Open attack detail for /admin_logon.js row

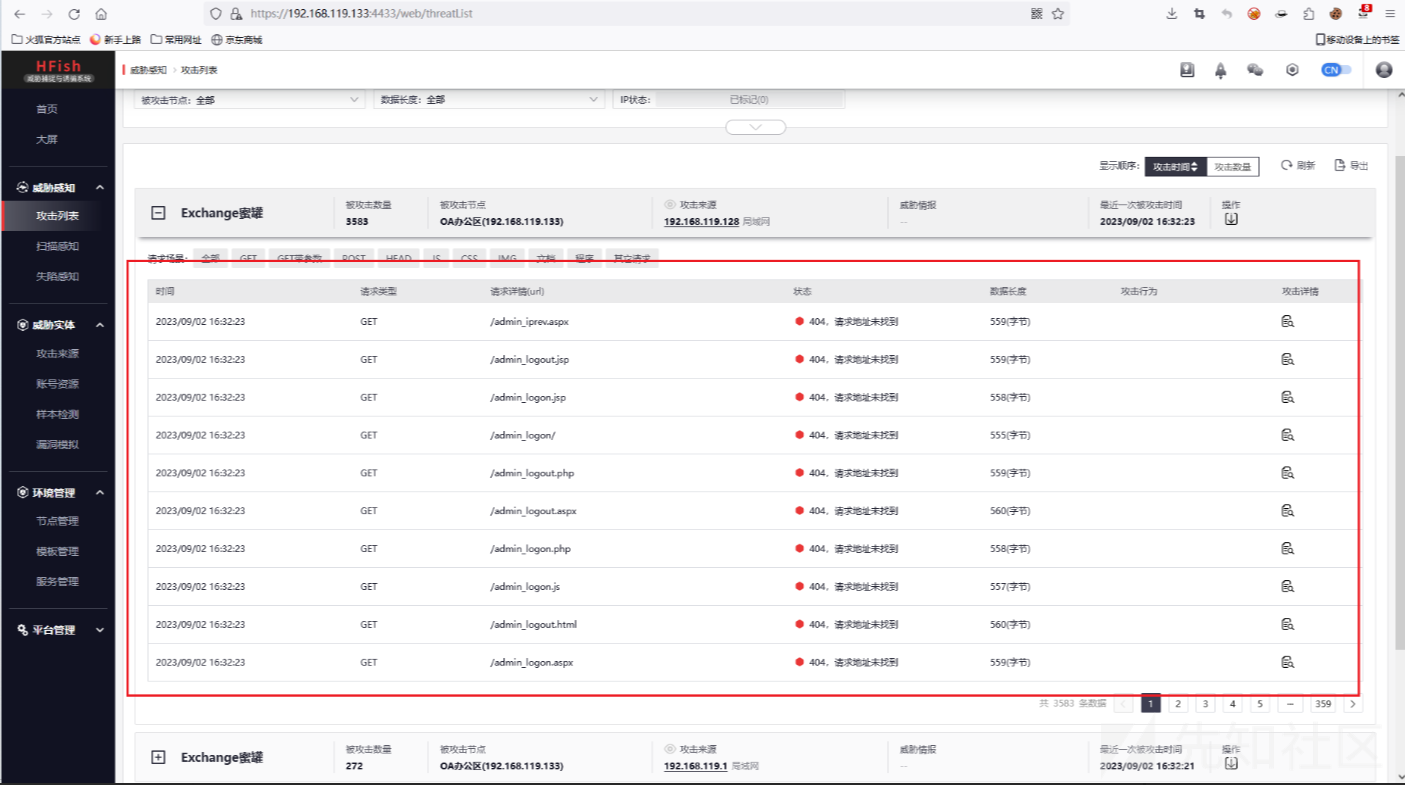click(x=1288, y=586)
